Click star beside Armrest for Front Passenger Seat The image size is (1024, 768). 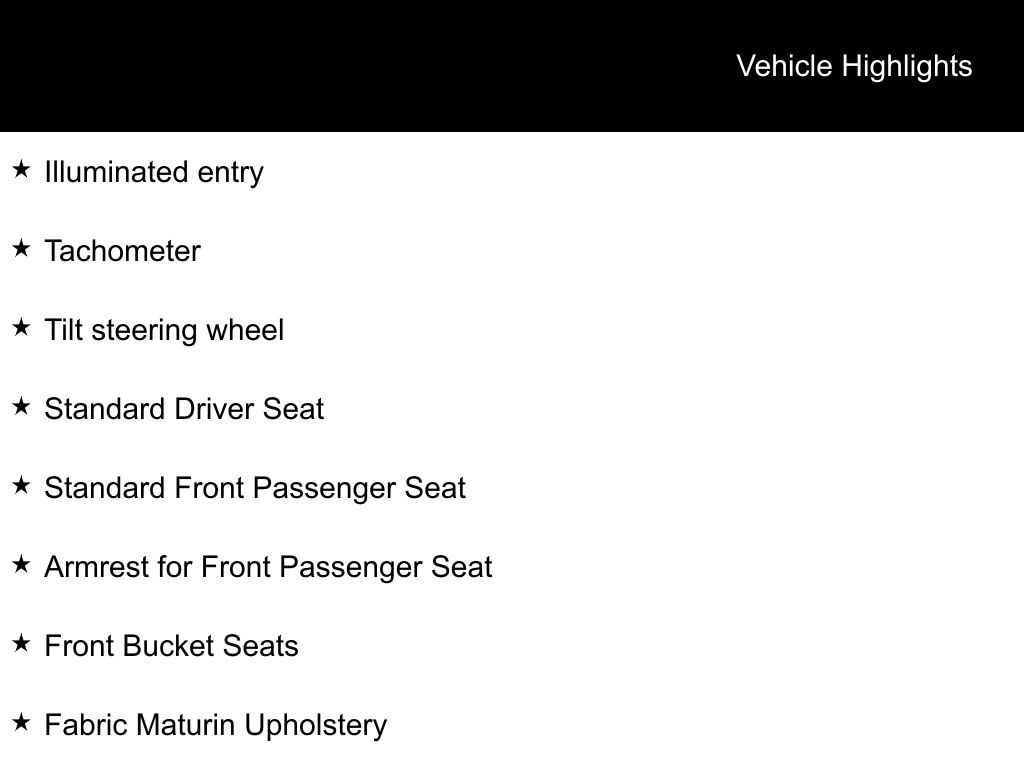pos(21,565)
